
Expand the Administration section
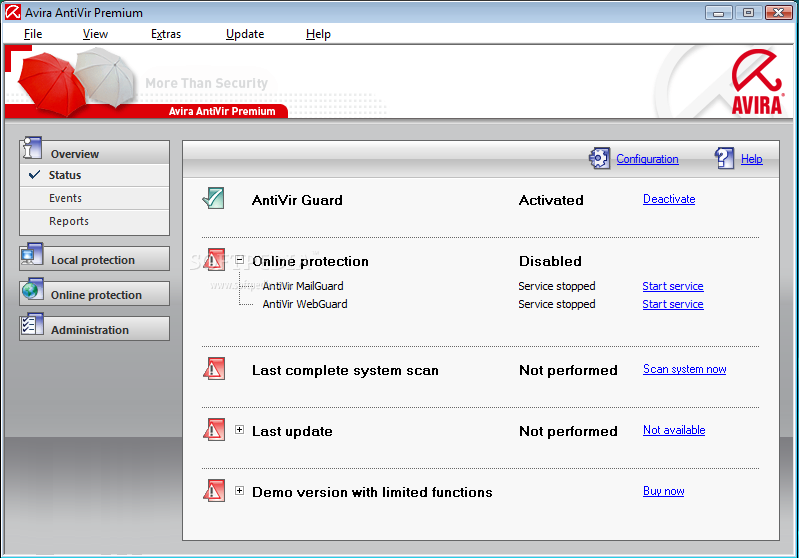tap(94, 329)
